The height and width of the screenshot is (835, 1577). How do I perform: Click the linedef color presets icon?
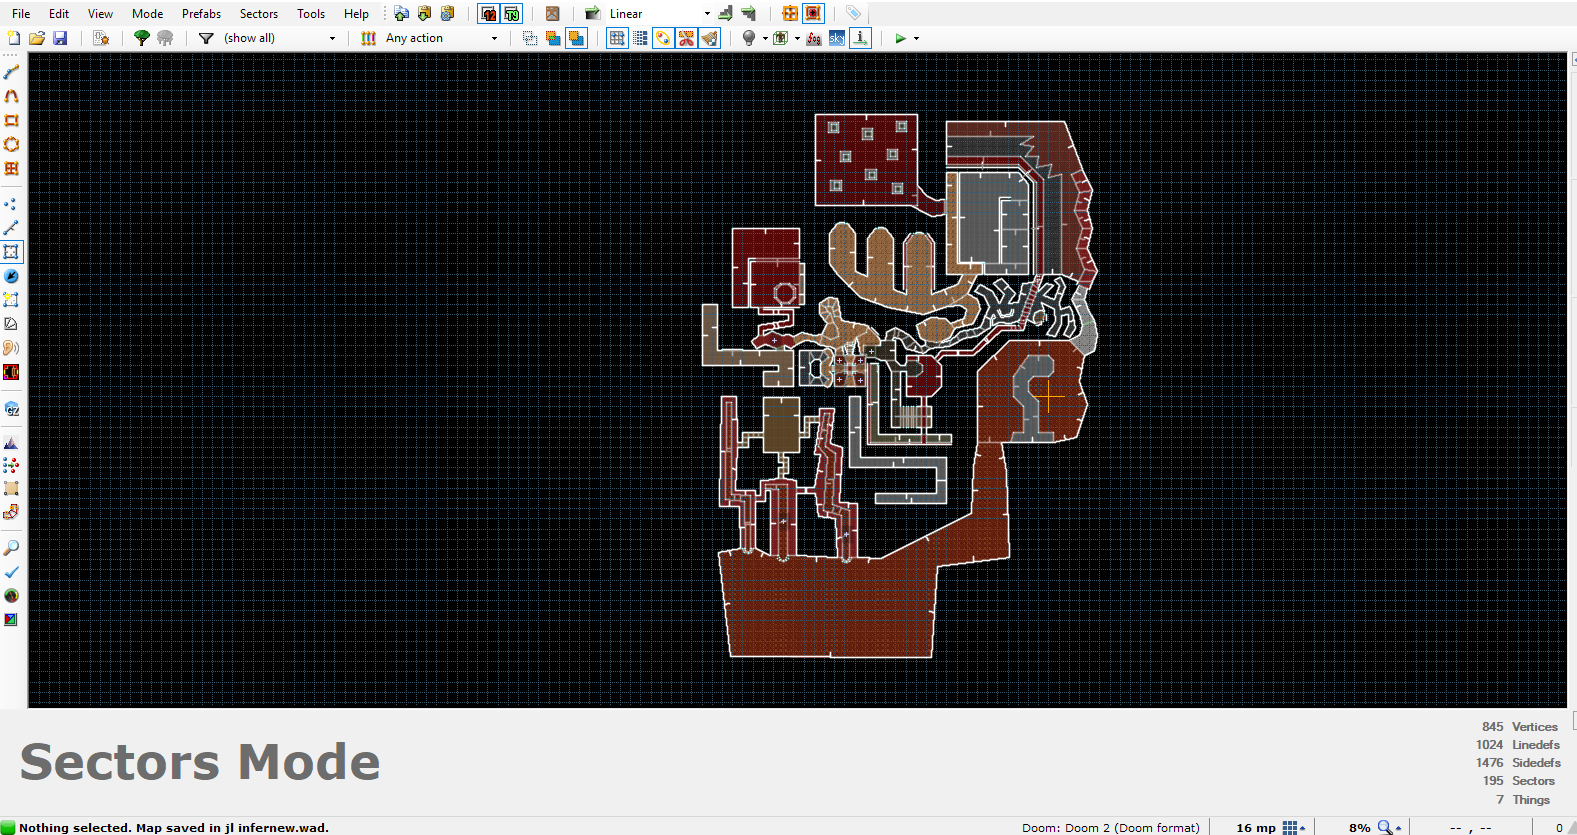pos(368,38)
